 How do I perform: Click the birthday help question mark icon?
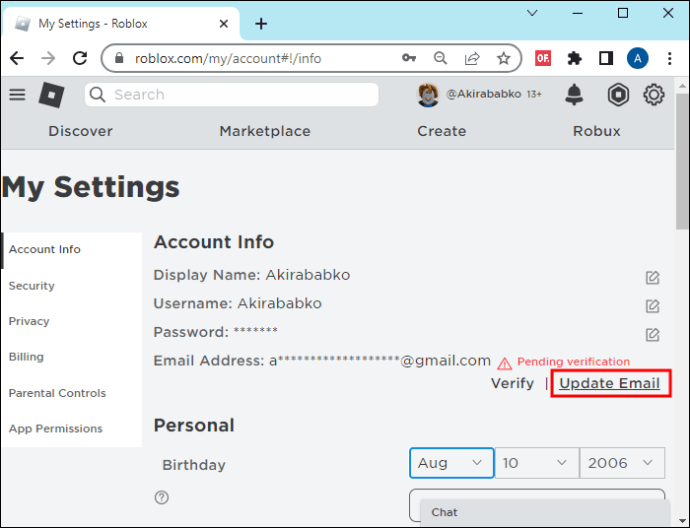coord(161,498)
